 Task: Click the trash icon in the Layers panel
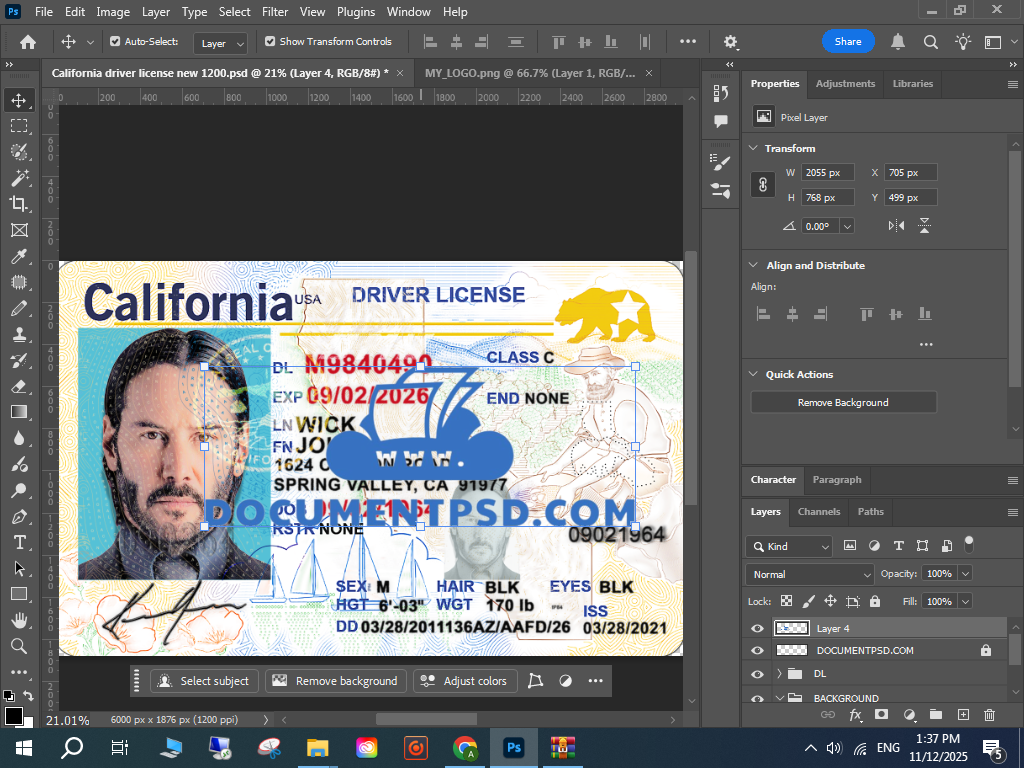[989, 715]
